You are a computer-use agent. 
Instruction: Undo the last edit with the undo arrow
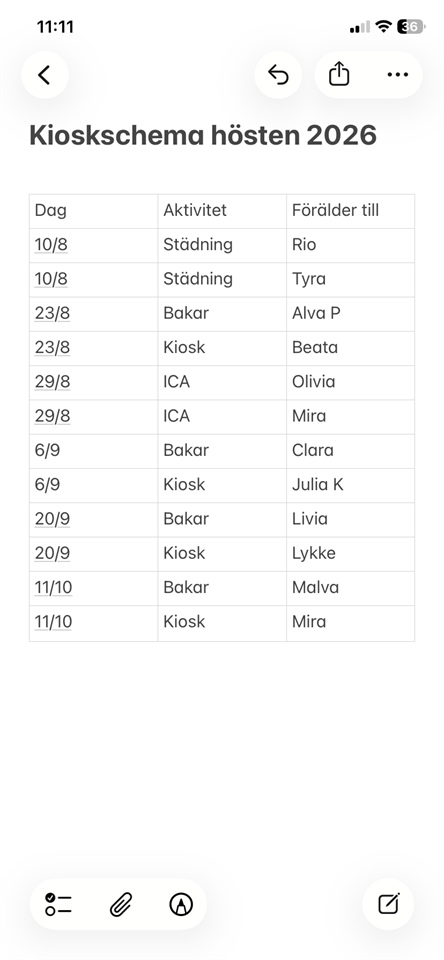tap(278, 75)
